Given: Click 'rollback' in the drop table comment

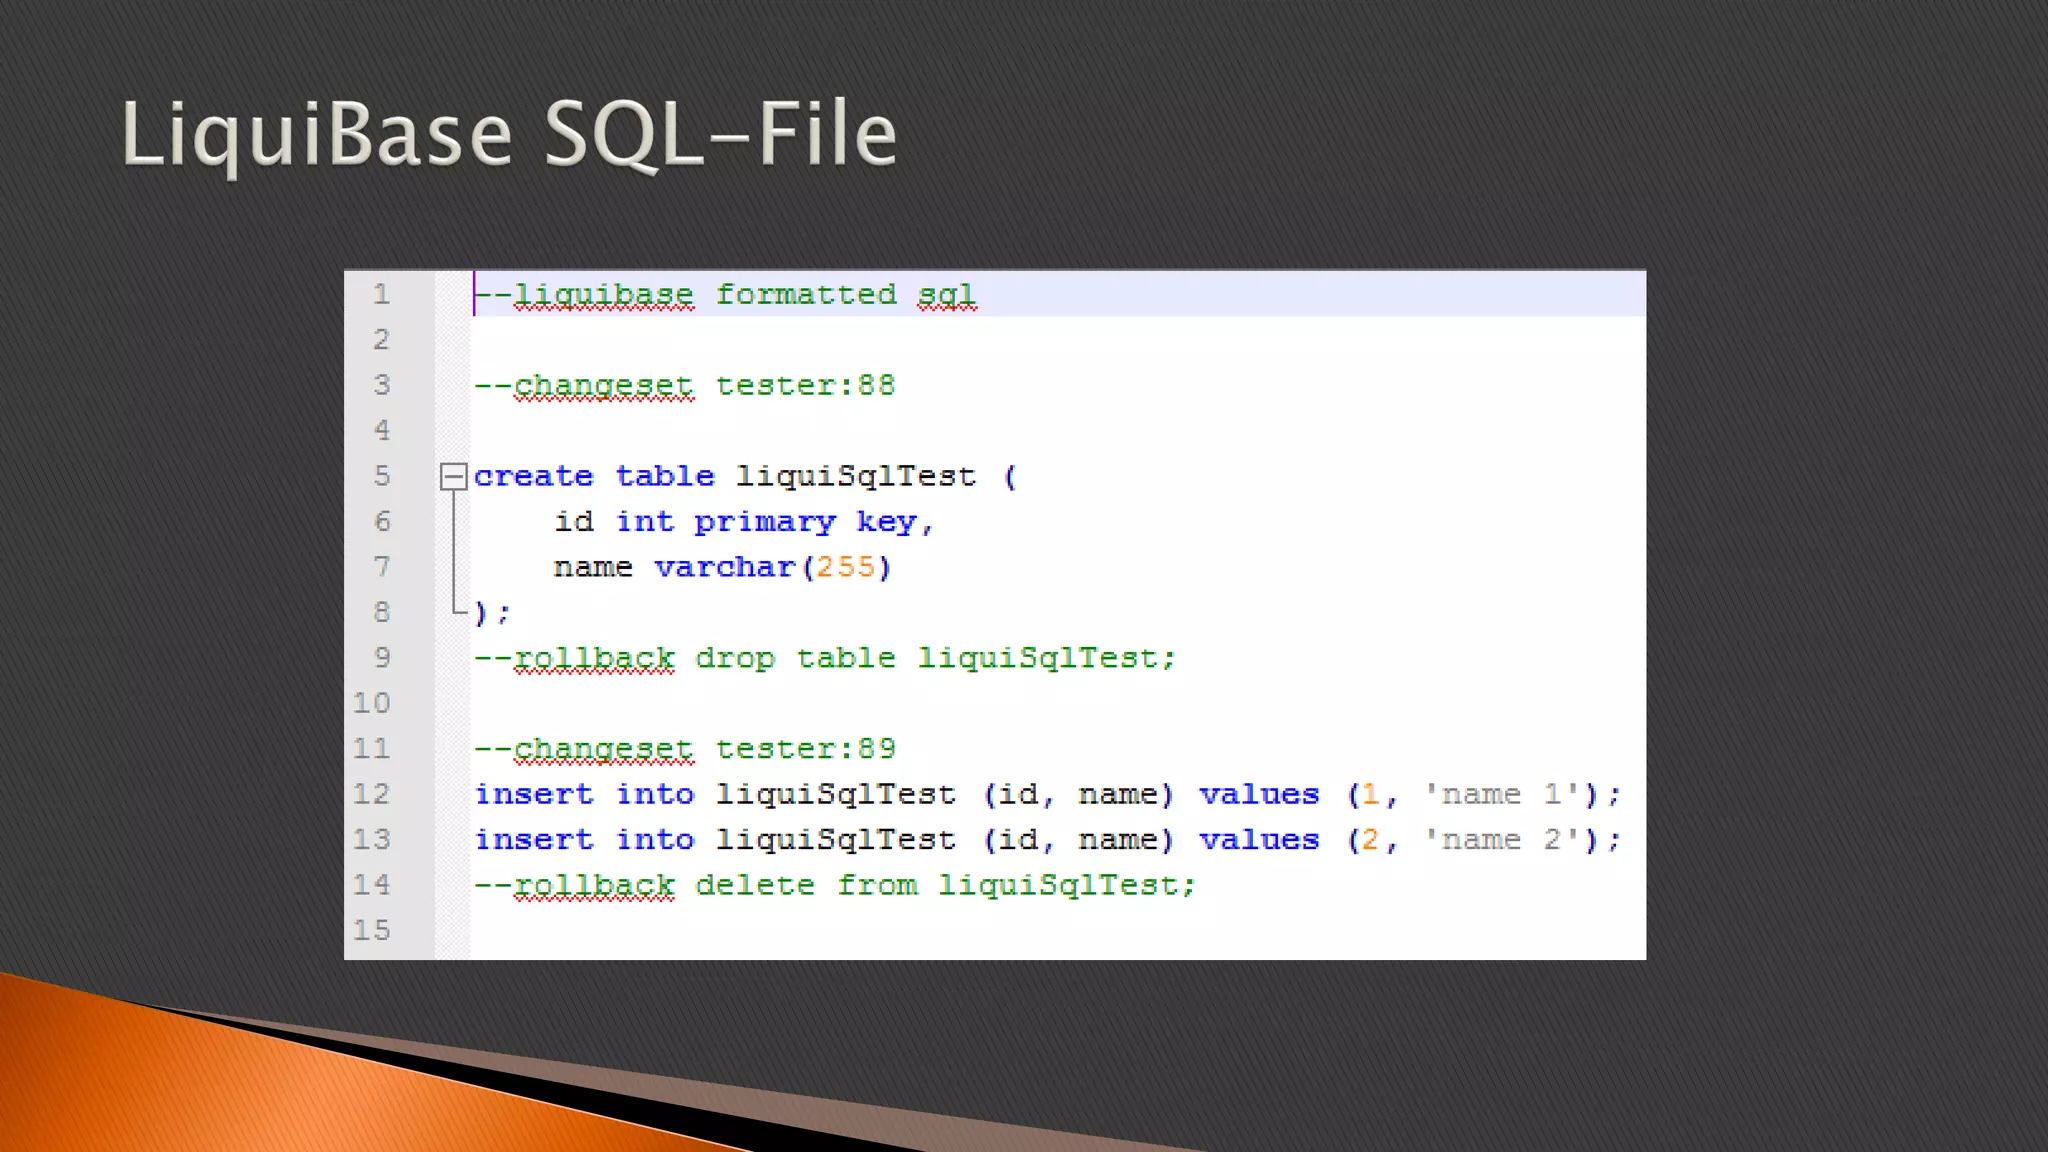Looking at the screenshot, I should (x=594, y=659).
